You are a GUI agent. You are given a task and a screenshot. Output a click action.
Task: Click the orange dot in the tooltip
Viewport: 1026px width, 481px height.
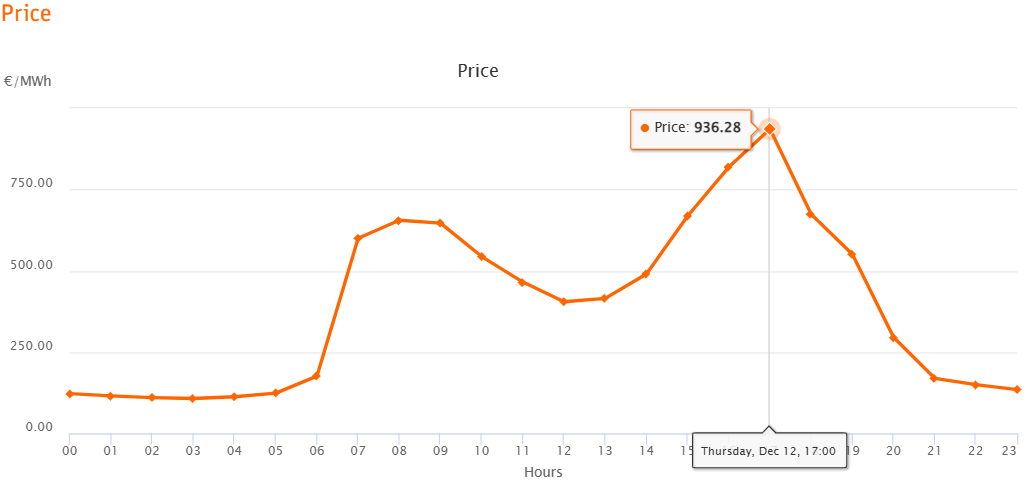tap(645, 128)
